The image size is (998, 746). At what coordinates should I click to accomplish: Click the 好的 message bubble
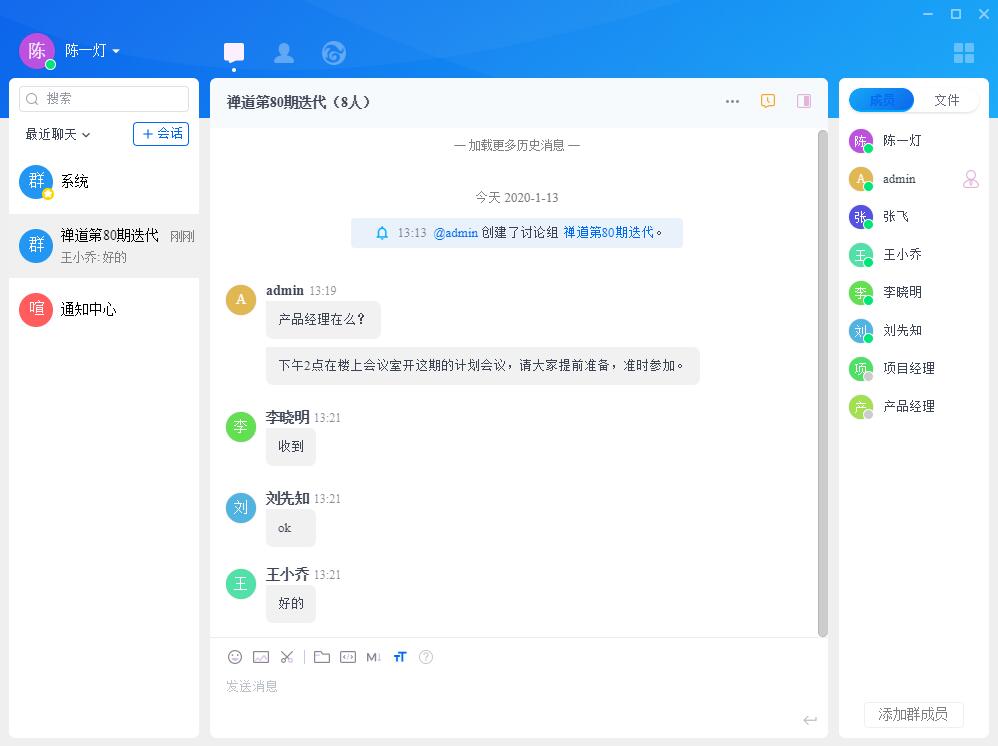(290, 603)
